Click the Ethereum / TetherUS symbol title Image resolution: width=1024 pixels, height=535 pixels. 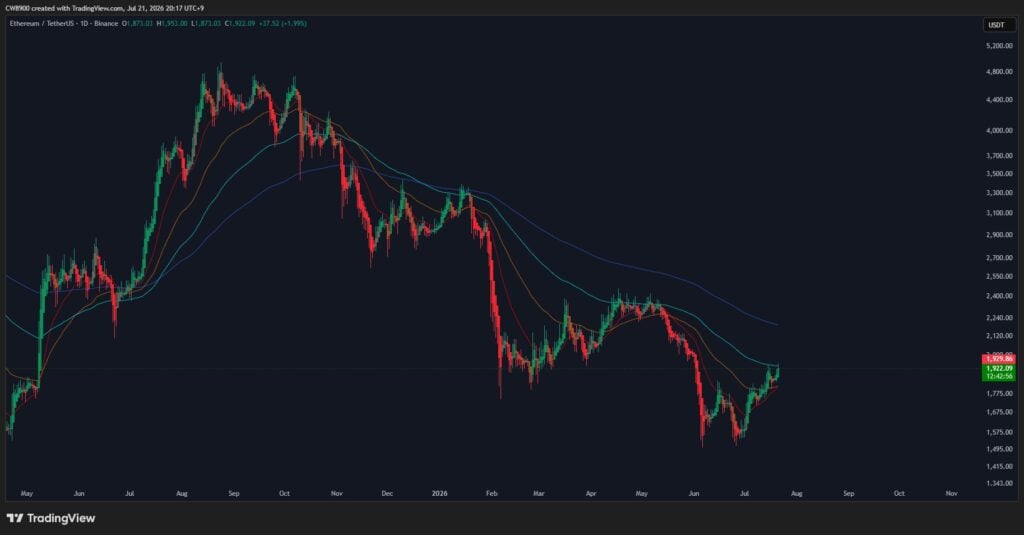[63, 24]
